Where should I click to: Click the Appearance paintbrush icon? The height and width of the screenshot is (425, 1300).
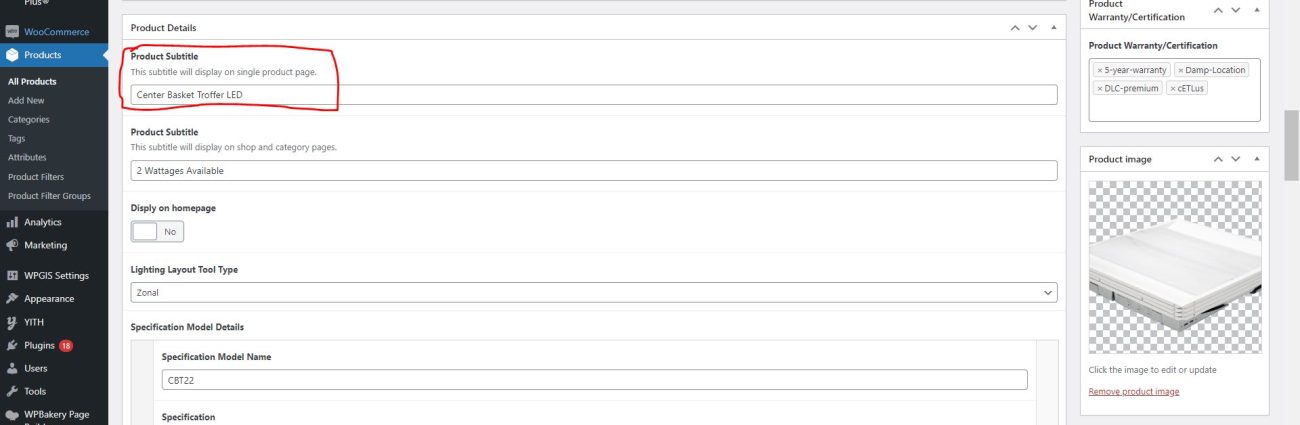[x=12, y=298]
